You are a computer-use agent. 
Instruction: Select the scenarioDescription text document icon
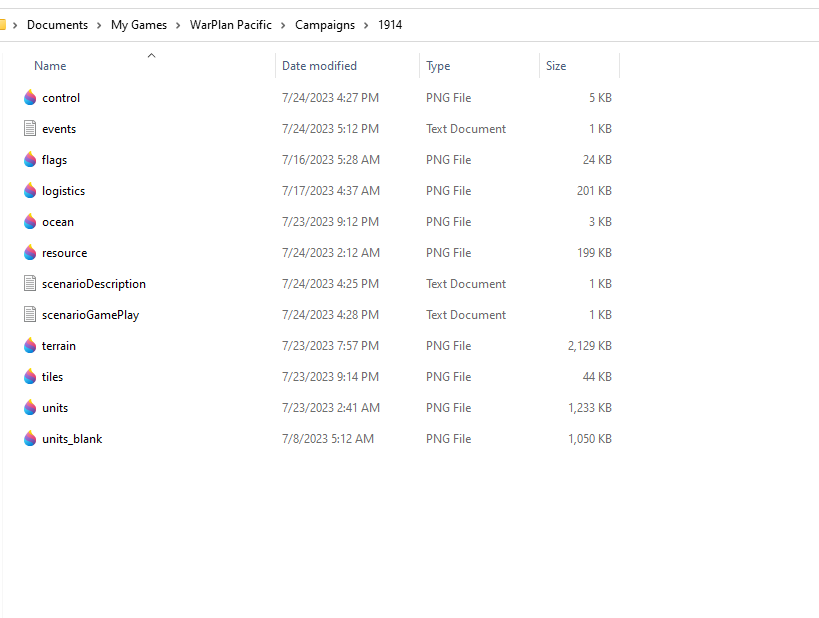pos(30,284)
